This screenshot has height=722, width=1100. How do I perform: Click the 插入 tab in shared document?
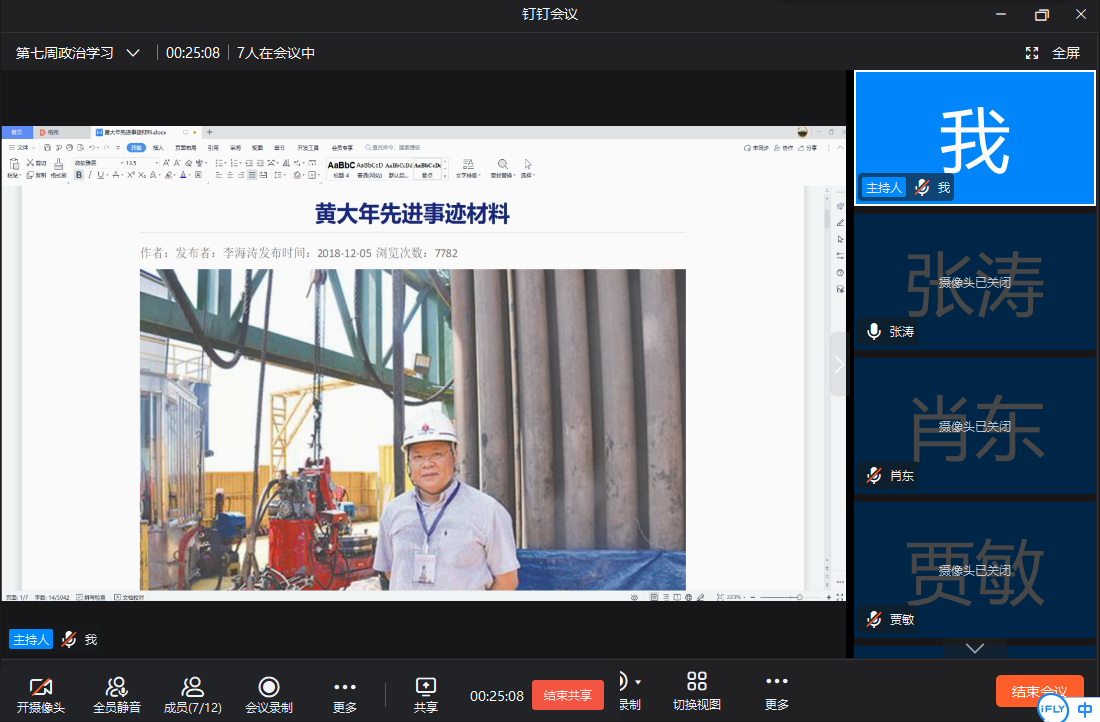pyautogui.click(x=158, y=147)
